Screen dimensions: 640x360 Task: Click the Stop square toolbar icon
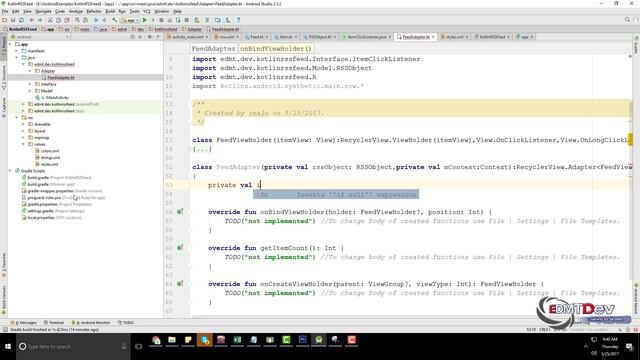187,20
